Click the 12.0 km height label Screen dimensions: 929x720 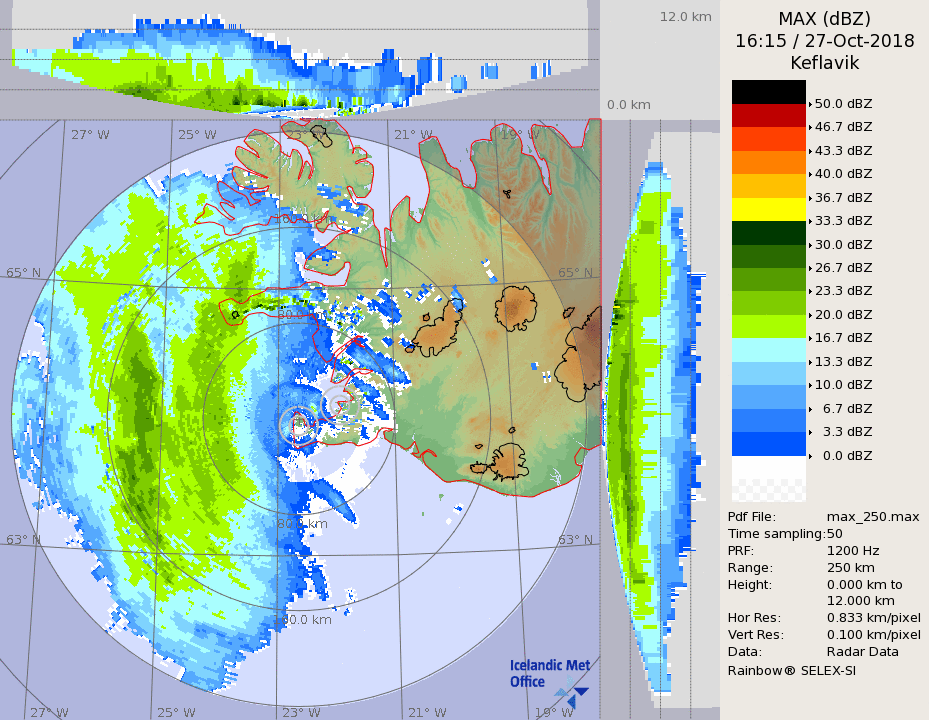point(685,16)
